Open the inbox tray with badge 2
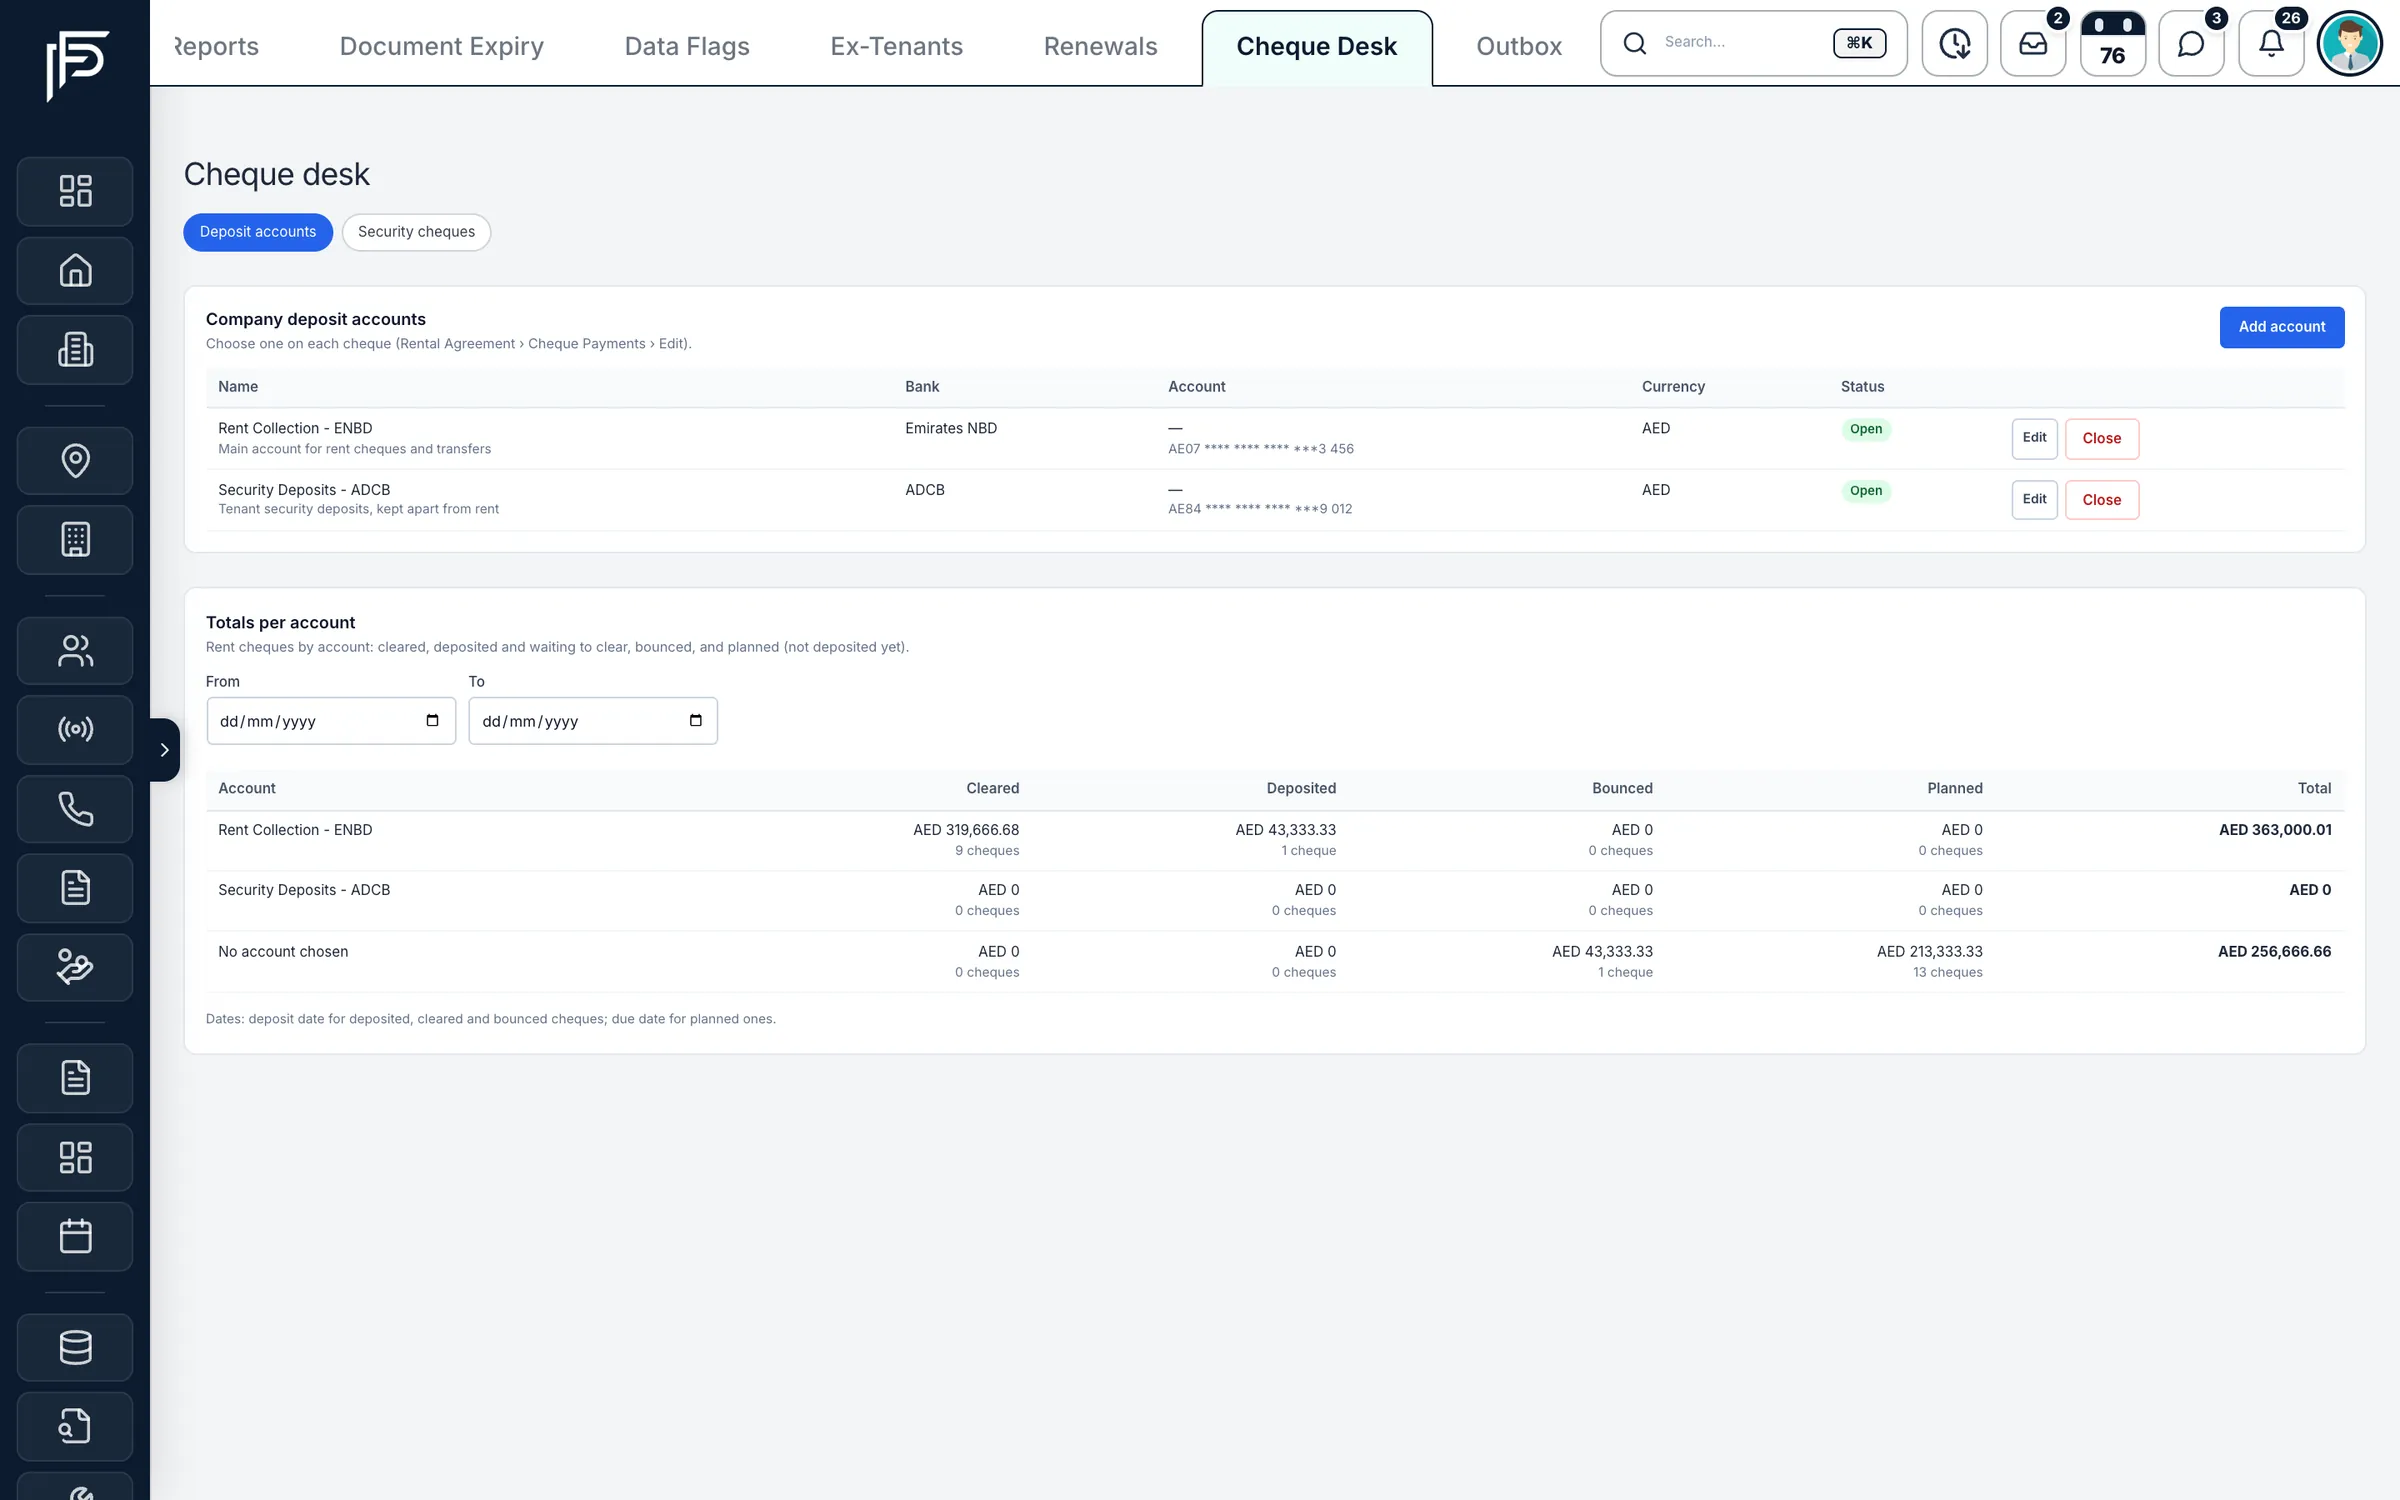Viewport: 2400px width, 1500px height. coord(2033,43)
